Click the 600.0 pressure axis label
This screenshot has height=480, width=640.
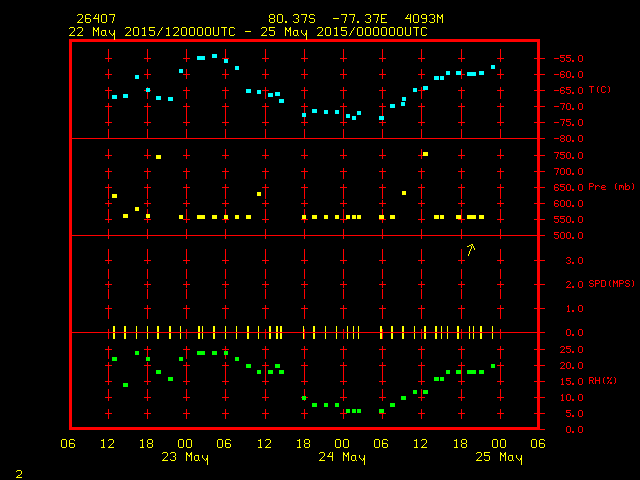coord(569,204)
